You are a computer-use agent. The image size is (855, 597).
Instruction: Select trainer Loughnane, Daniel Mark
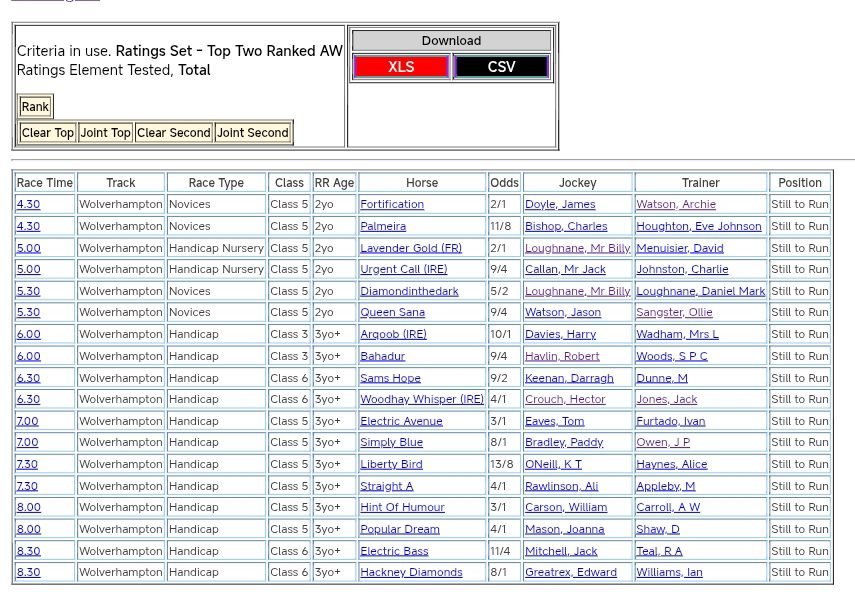(x=700, y=291)
